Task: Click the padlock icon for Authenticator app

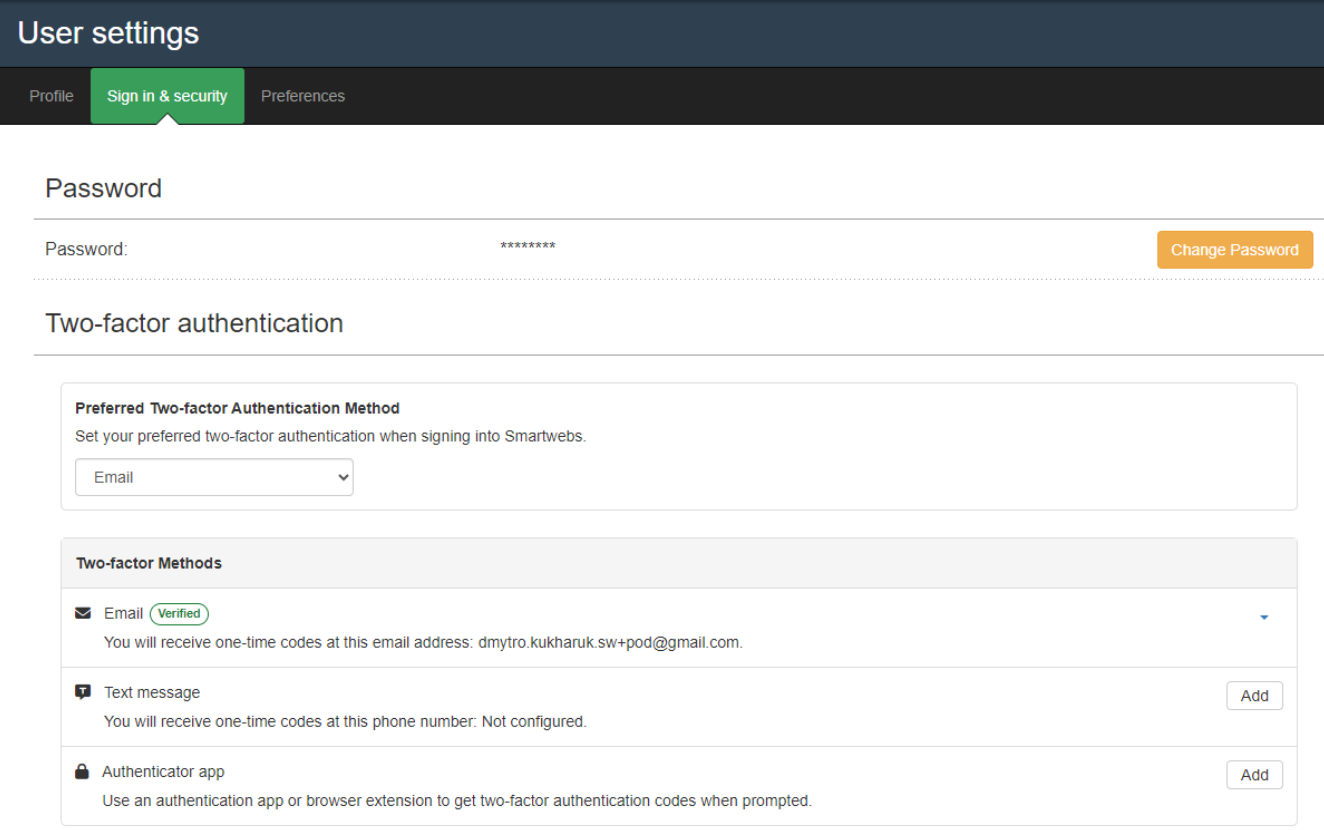Action: point(82,772)
